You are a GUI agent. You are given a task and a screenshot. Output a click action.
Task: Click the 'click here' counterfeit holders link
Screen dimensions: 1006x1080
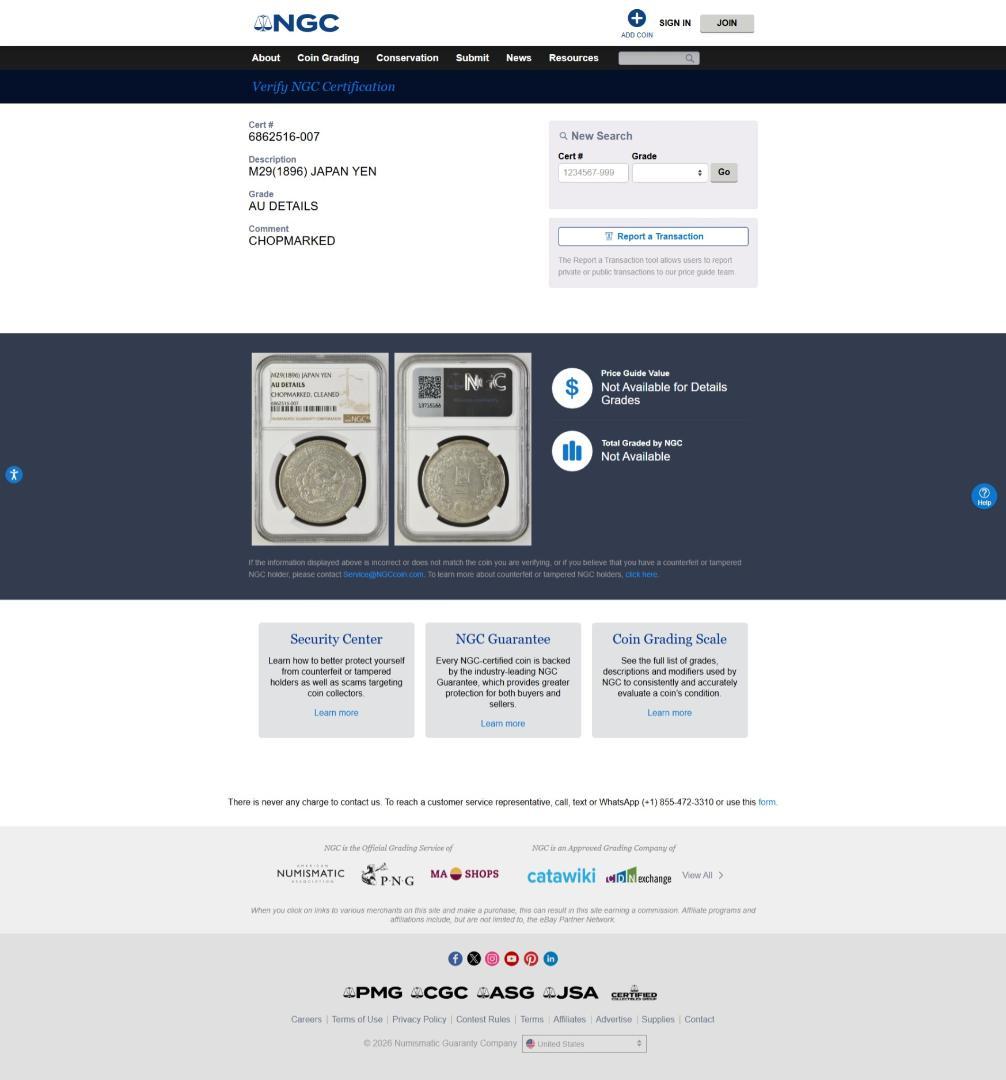(641, 574)
